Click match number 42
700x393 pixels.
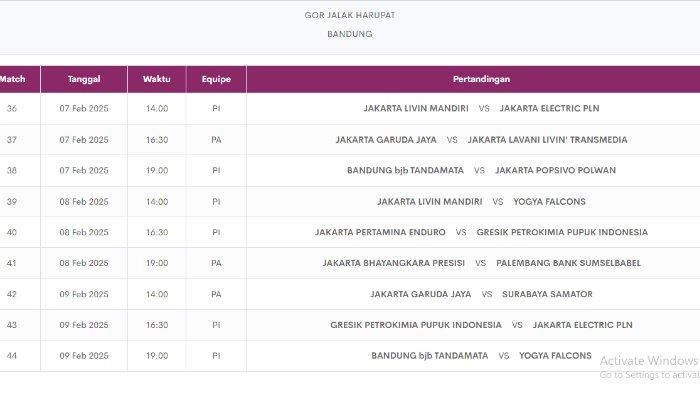click(12, 294)
